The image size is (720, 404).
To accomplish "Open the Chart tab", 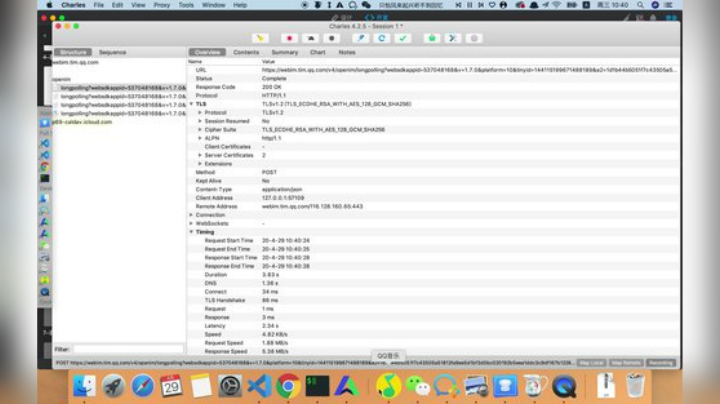I will tap(317, 52).
